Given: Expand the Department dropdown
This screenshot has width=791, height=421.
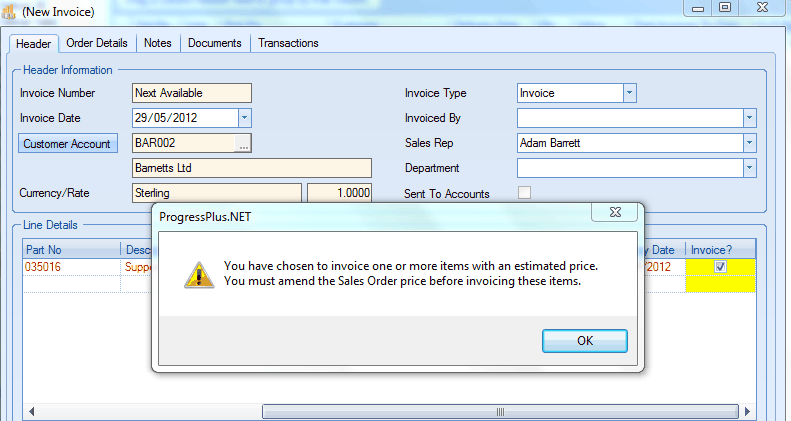Looking at the screenshot, I should pyautogui.click(x=750, y=168).
